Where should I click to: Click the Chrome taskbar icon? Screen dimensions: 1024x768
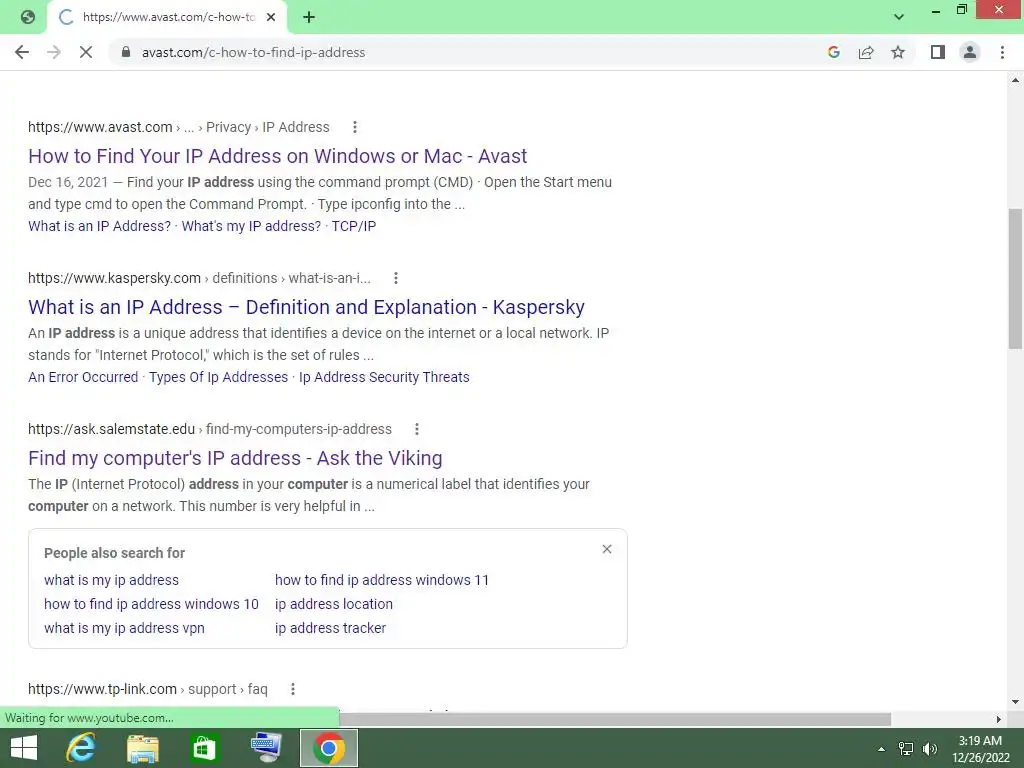click(x=328, y=748)
